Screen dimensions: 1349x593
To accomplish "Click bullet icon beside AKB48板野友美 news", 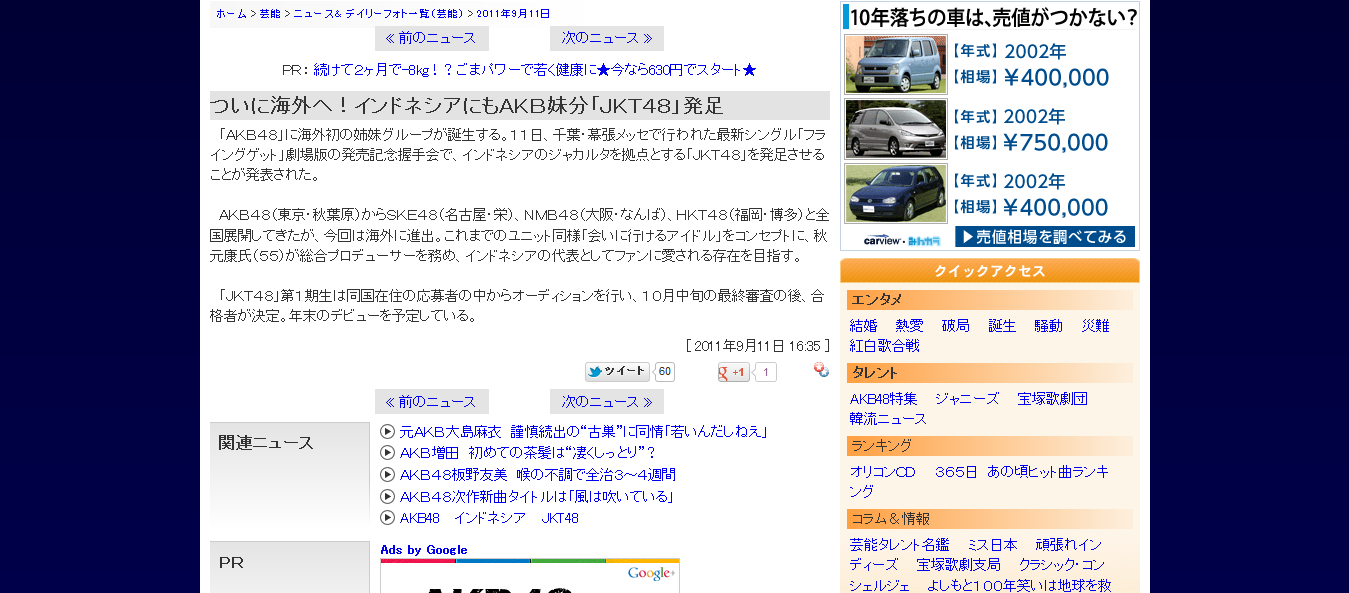I will click(387, 475).
